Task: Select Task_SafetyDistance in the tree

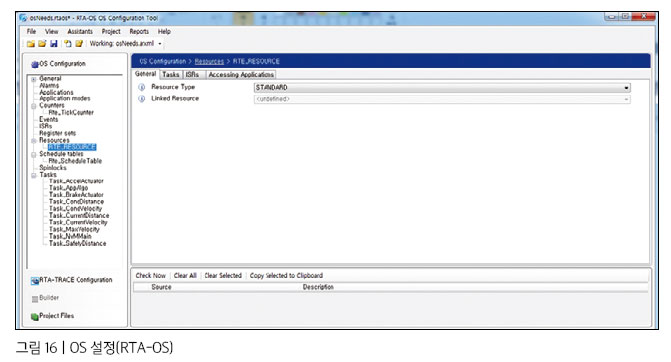Action: coord(77,244)
